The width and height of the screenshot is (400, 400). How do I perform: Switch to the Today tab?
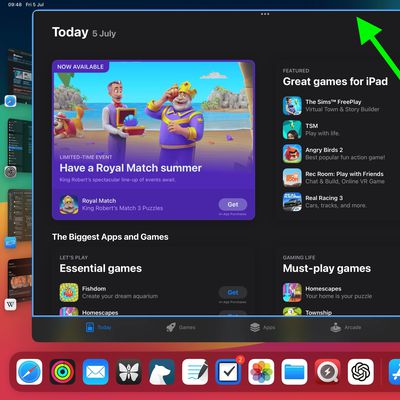[x=98, y=327]
